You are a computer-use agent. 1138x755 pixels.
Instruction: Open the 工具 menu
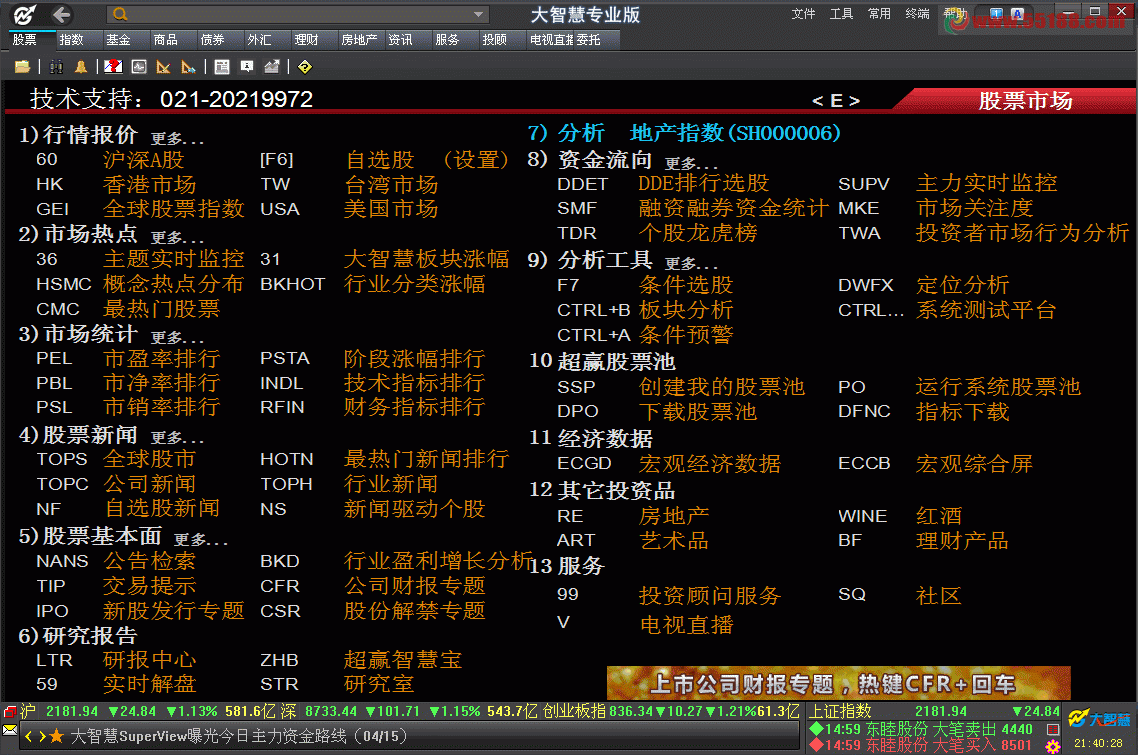coord(841,14)
